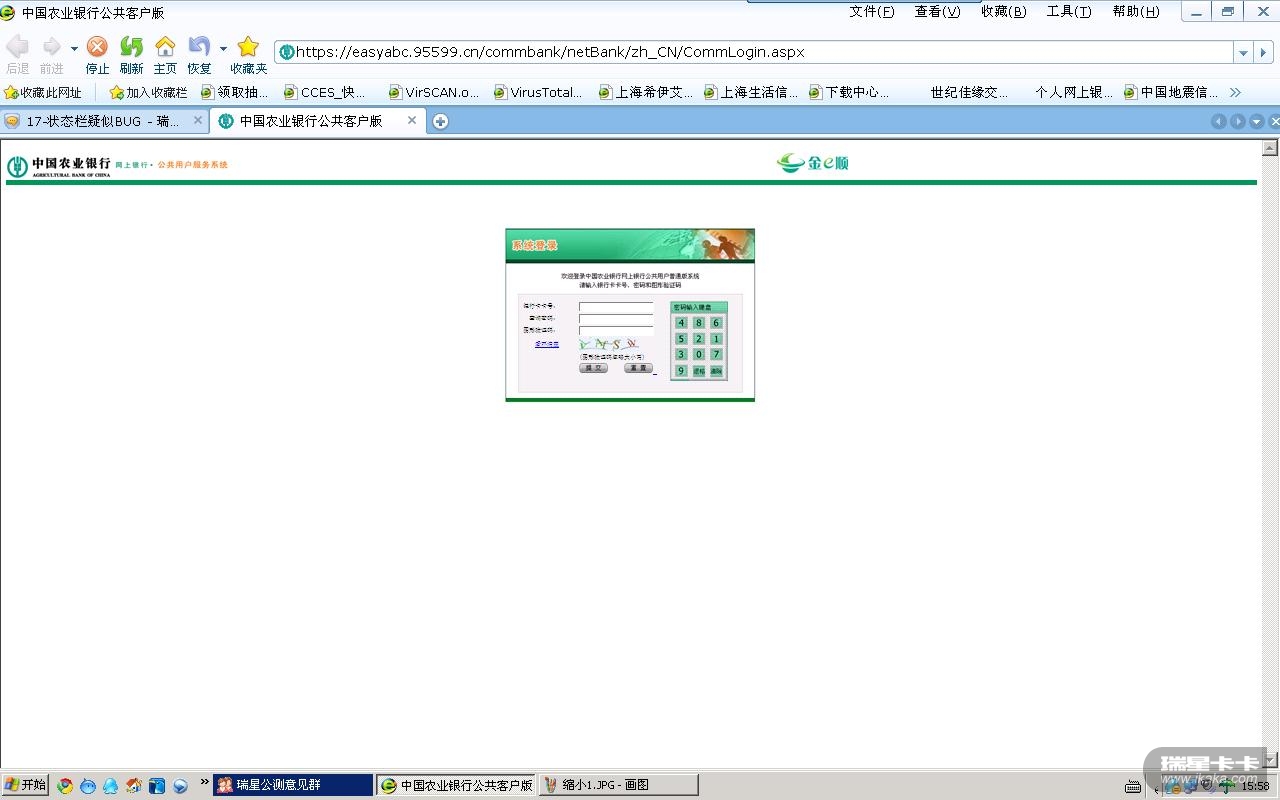Open the 收藏夹 favorites star icon
The image size is (1280, 800).
[248, 47]
